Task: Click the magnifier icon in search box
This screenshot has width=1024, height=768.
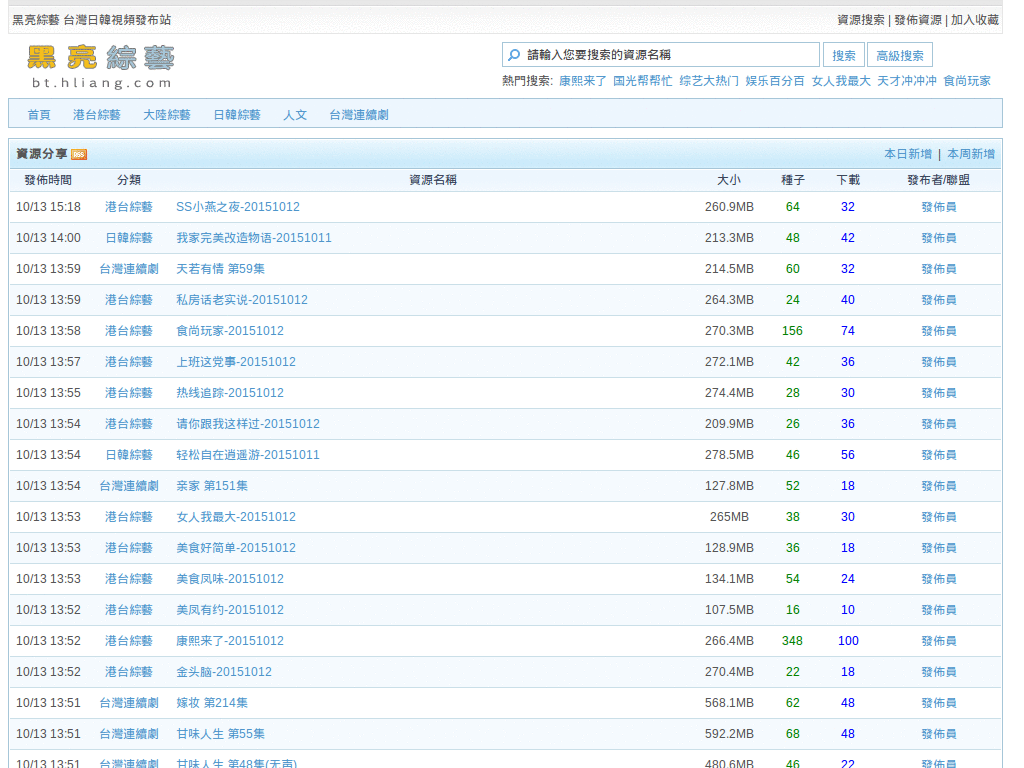Action: point(515,55)
